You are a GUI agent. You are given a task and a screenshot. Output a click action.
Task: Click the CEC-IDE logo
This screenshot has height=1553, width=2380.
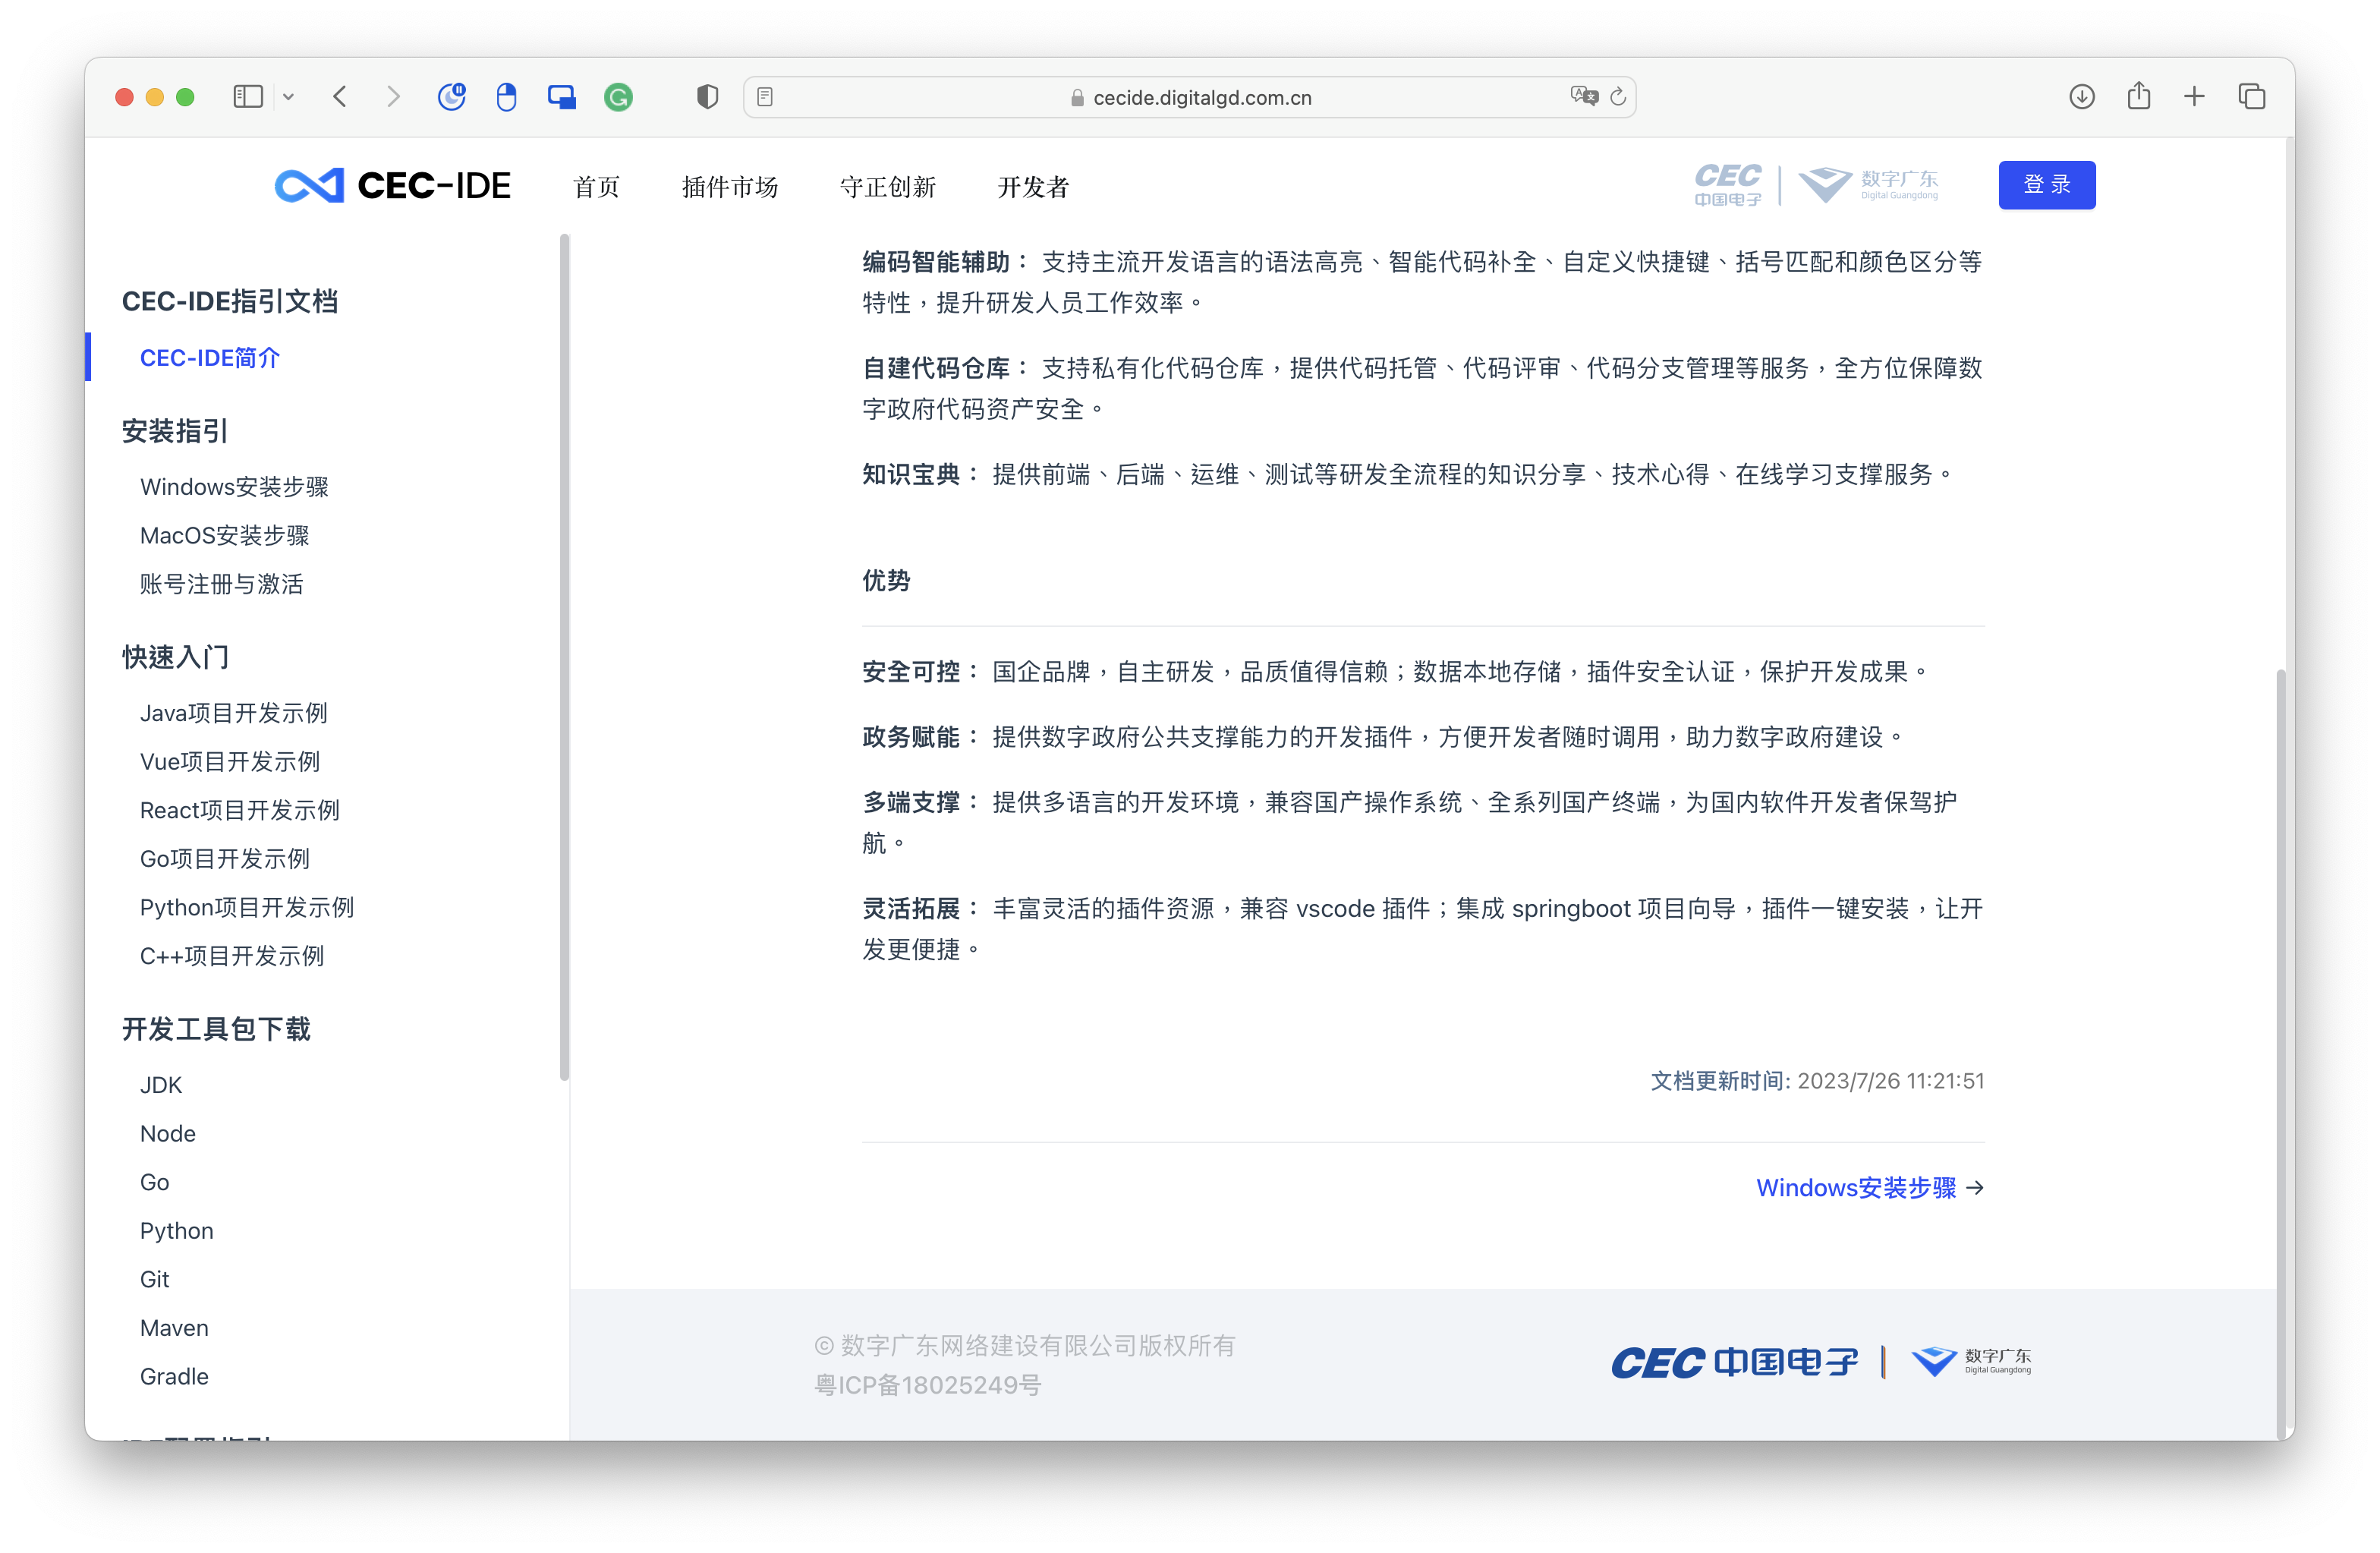coord(392,185)
